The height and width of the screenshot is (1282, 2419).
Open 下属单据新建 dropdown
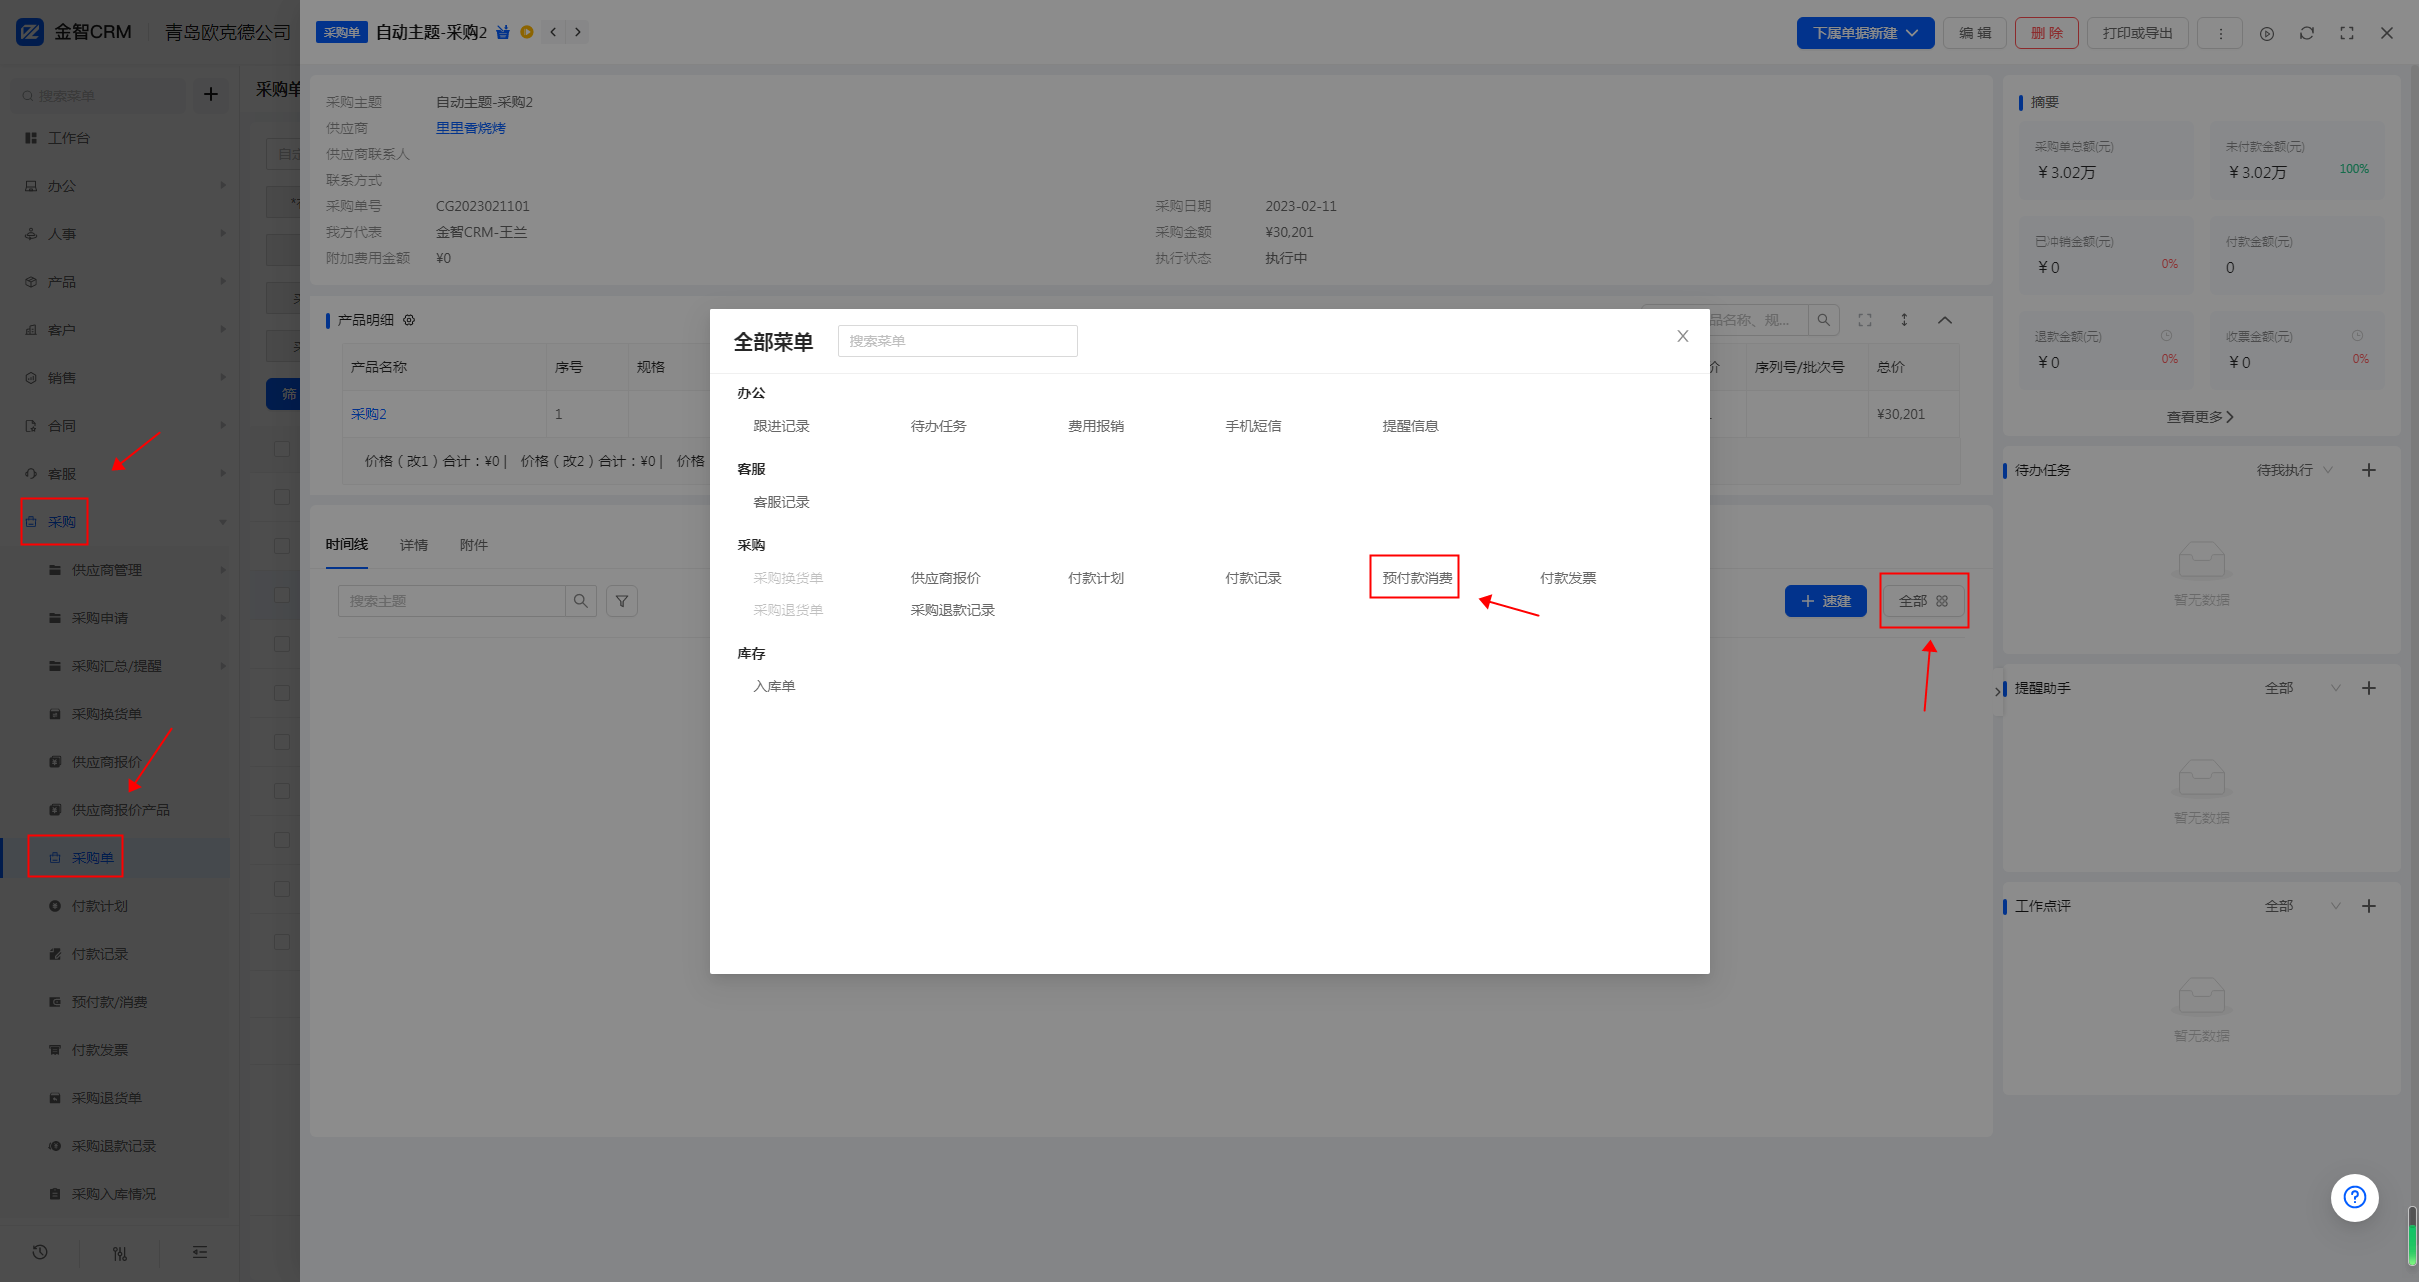click(1865, 33)
